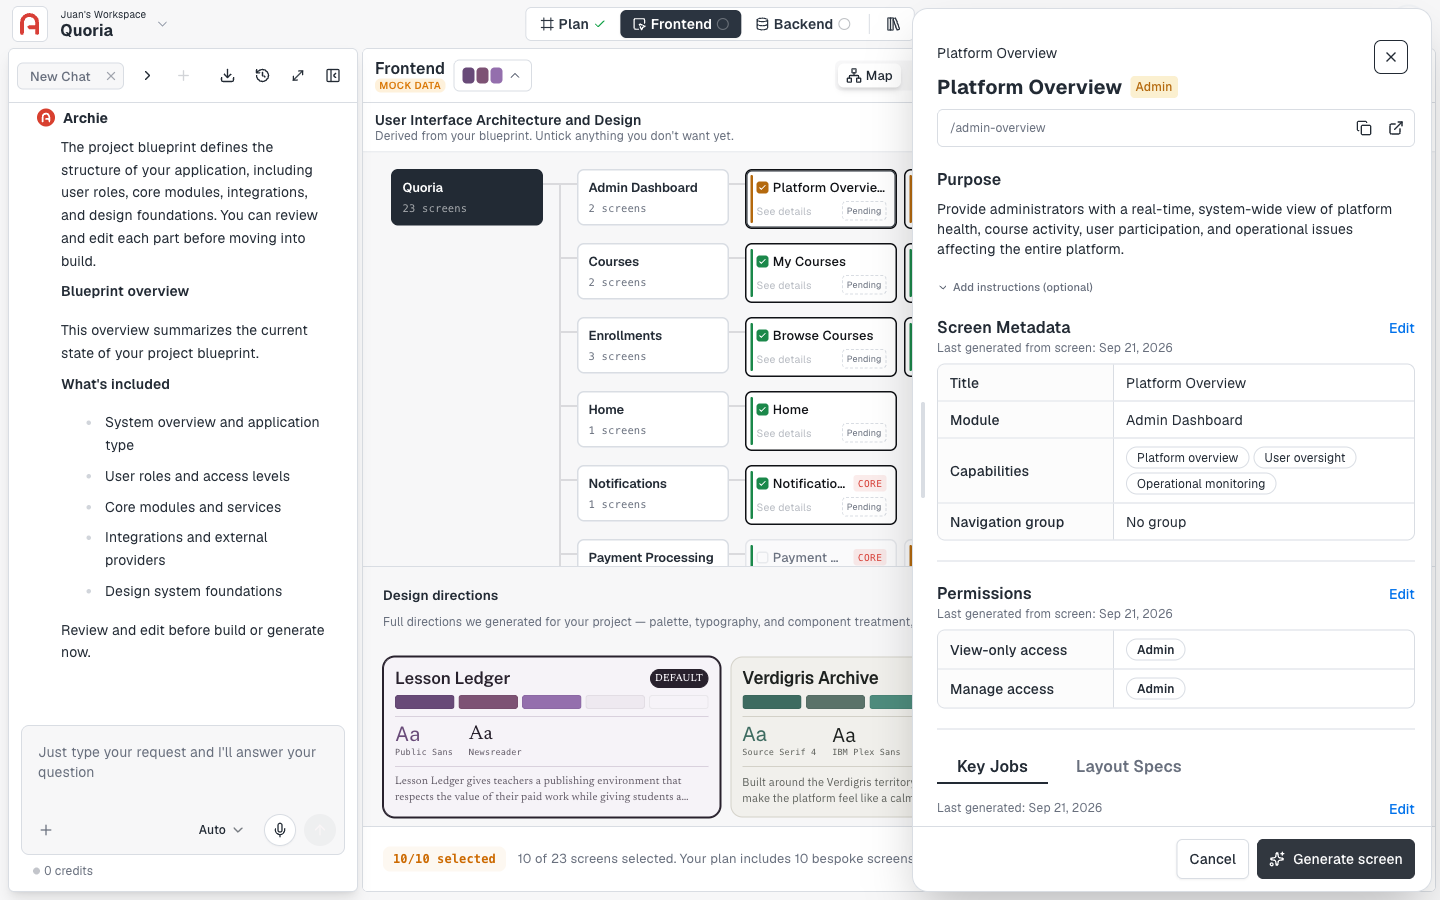Open the Map view
The width and height of the screenshot is (1440, 900).
[x=869, y=76]
